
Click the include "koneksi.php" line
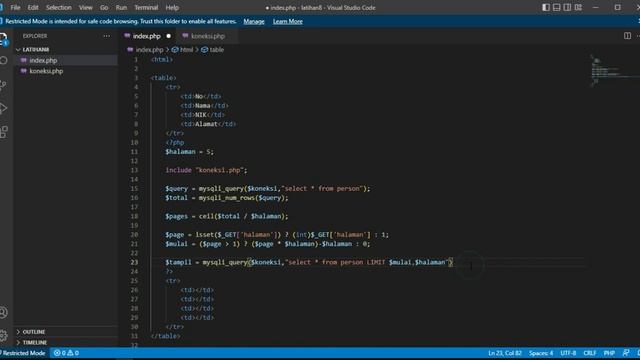click(206, 170)
